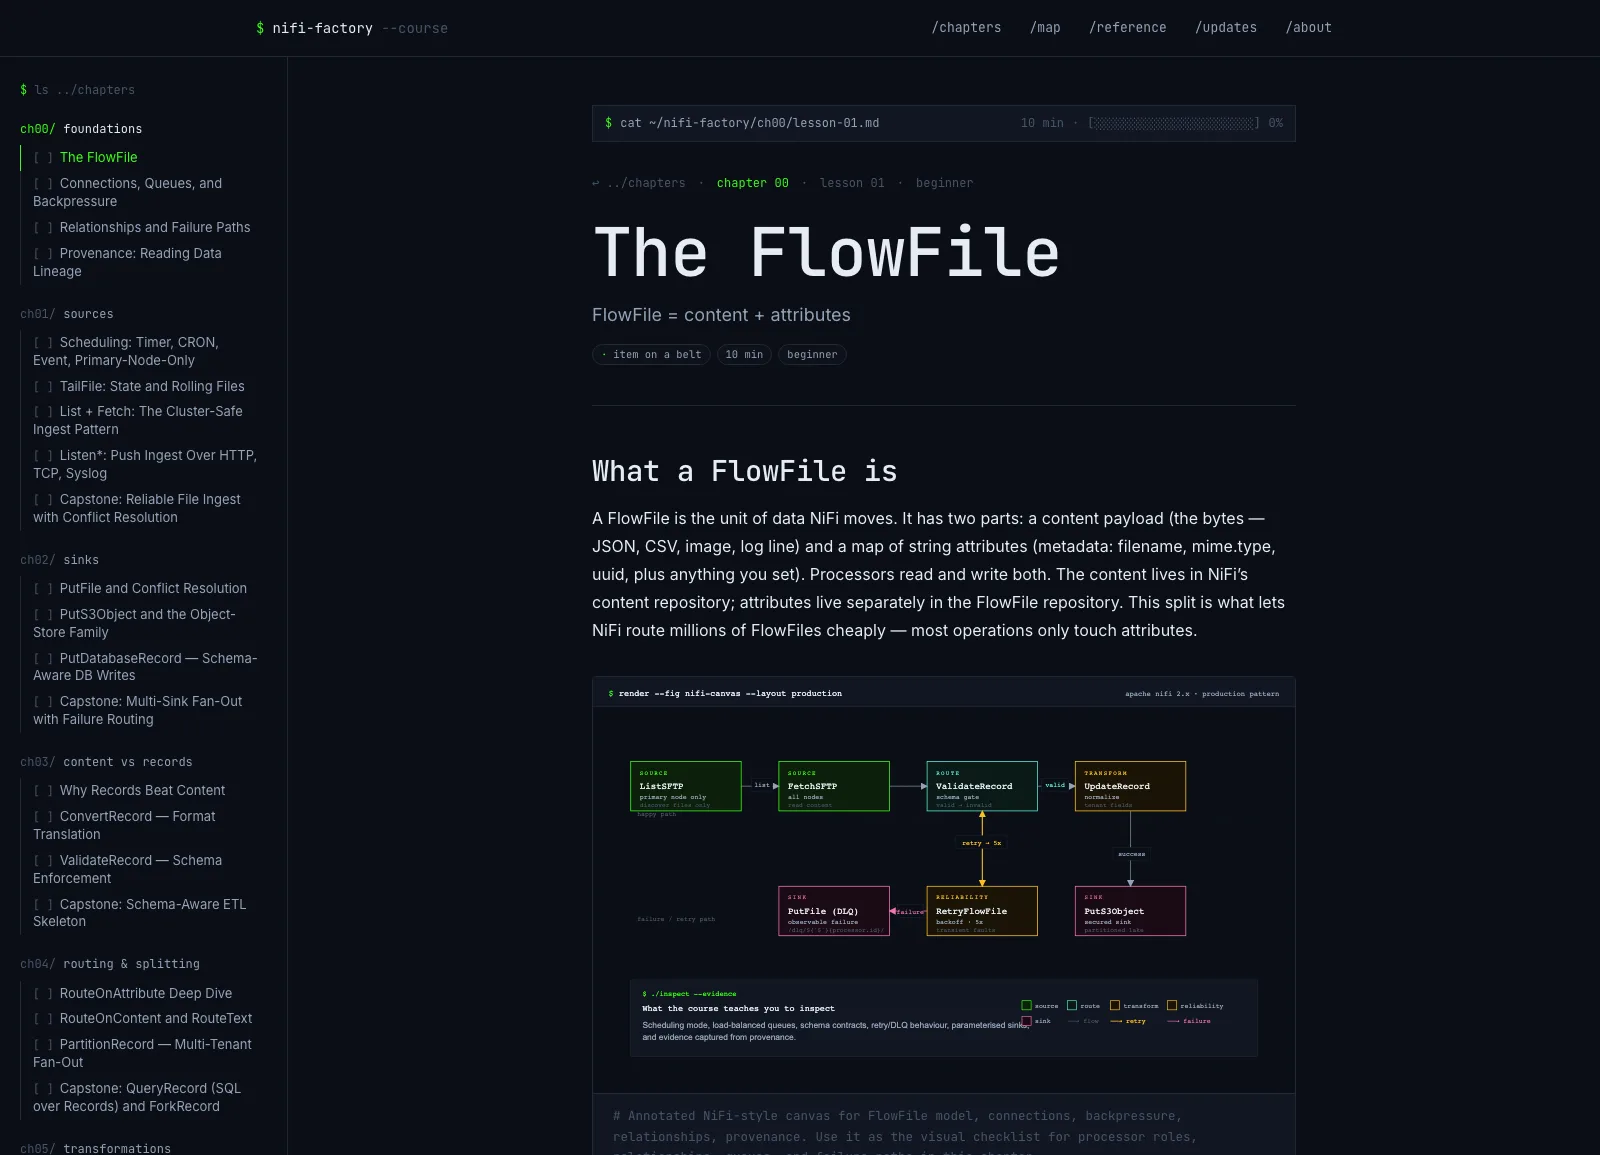The image size is (1600, 1155).
Task: Click the 10 min tag pill
Action: coord(744,355)
